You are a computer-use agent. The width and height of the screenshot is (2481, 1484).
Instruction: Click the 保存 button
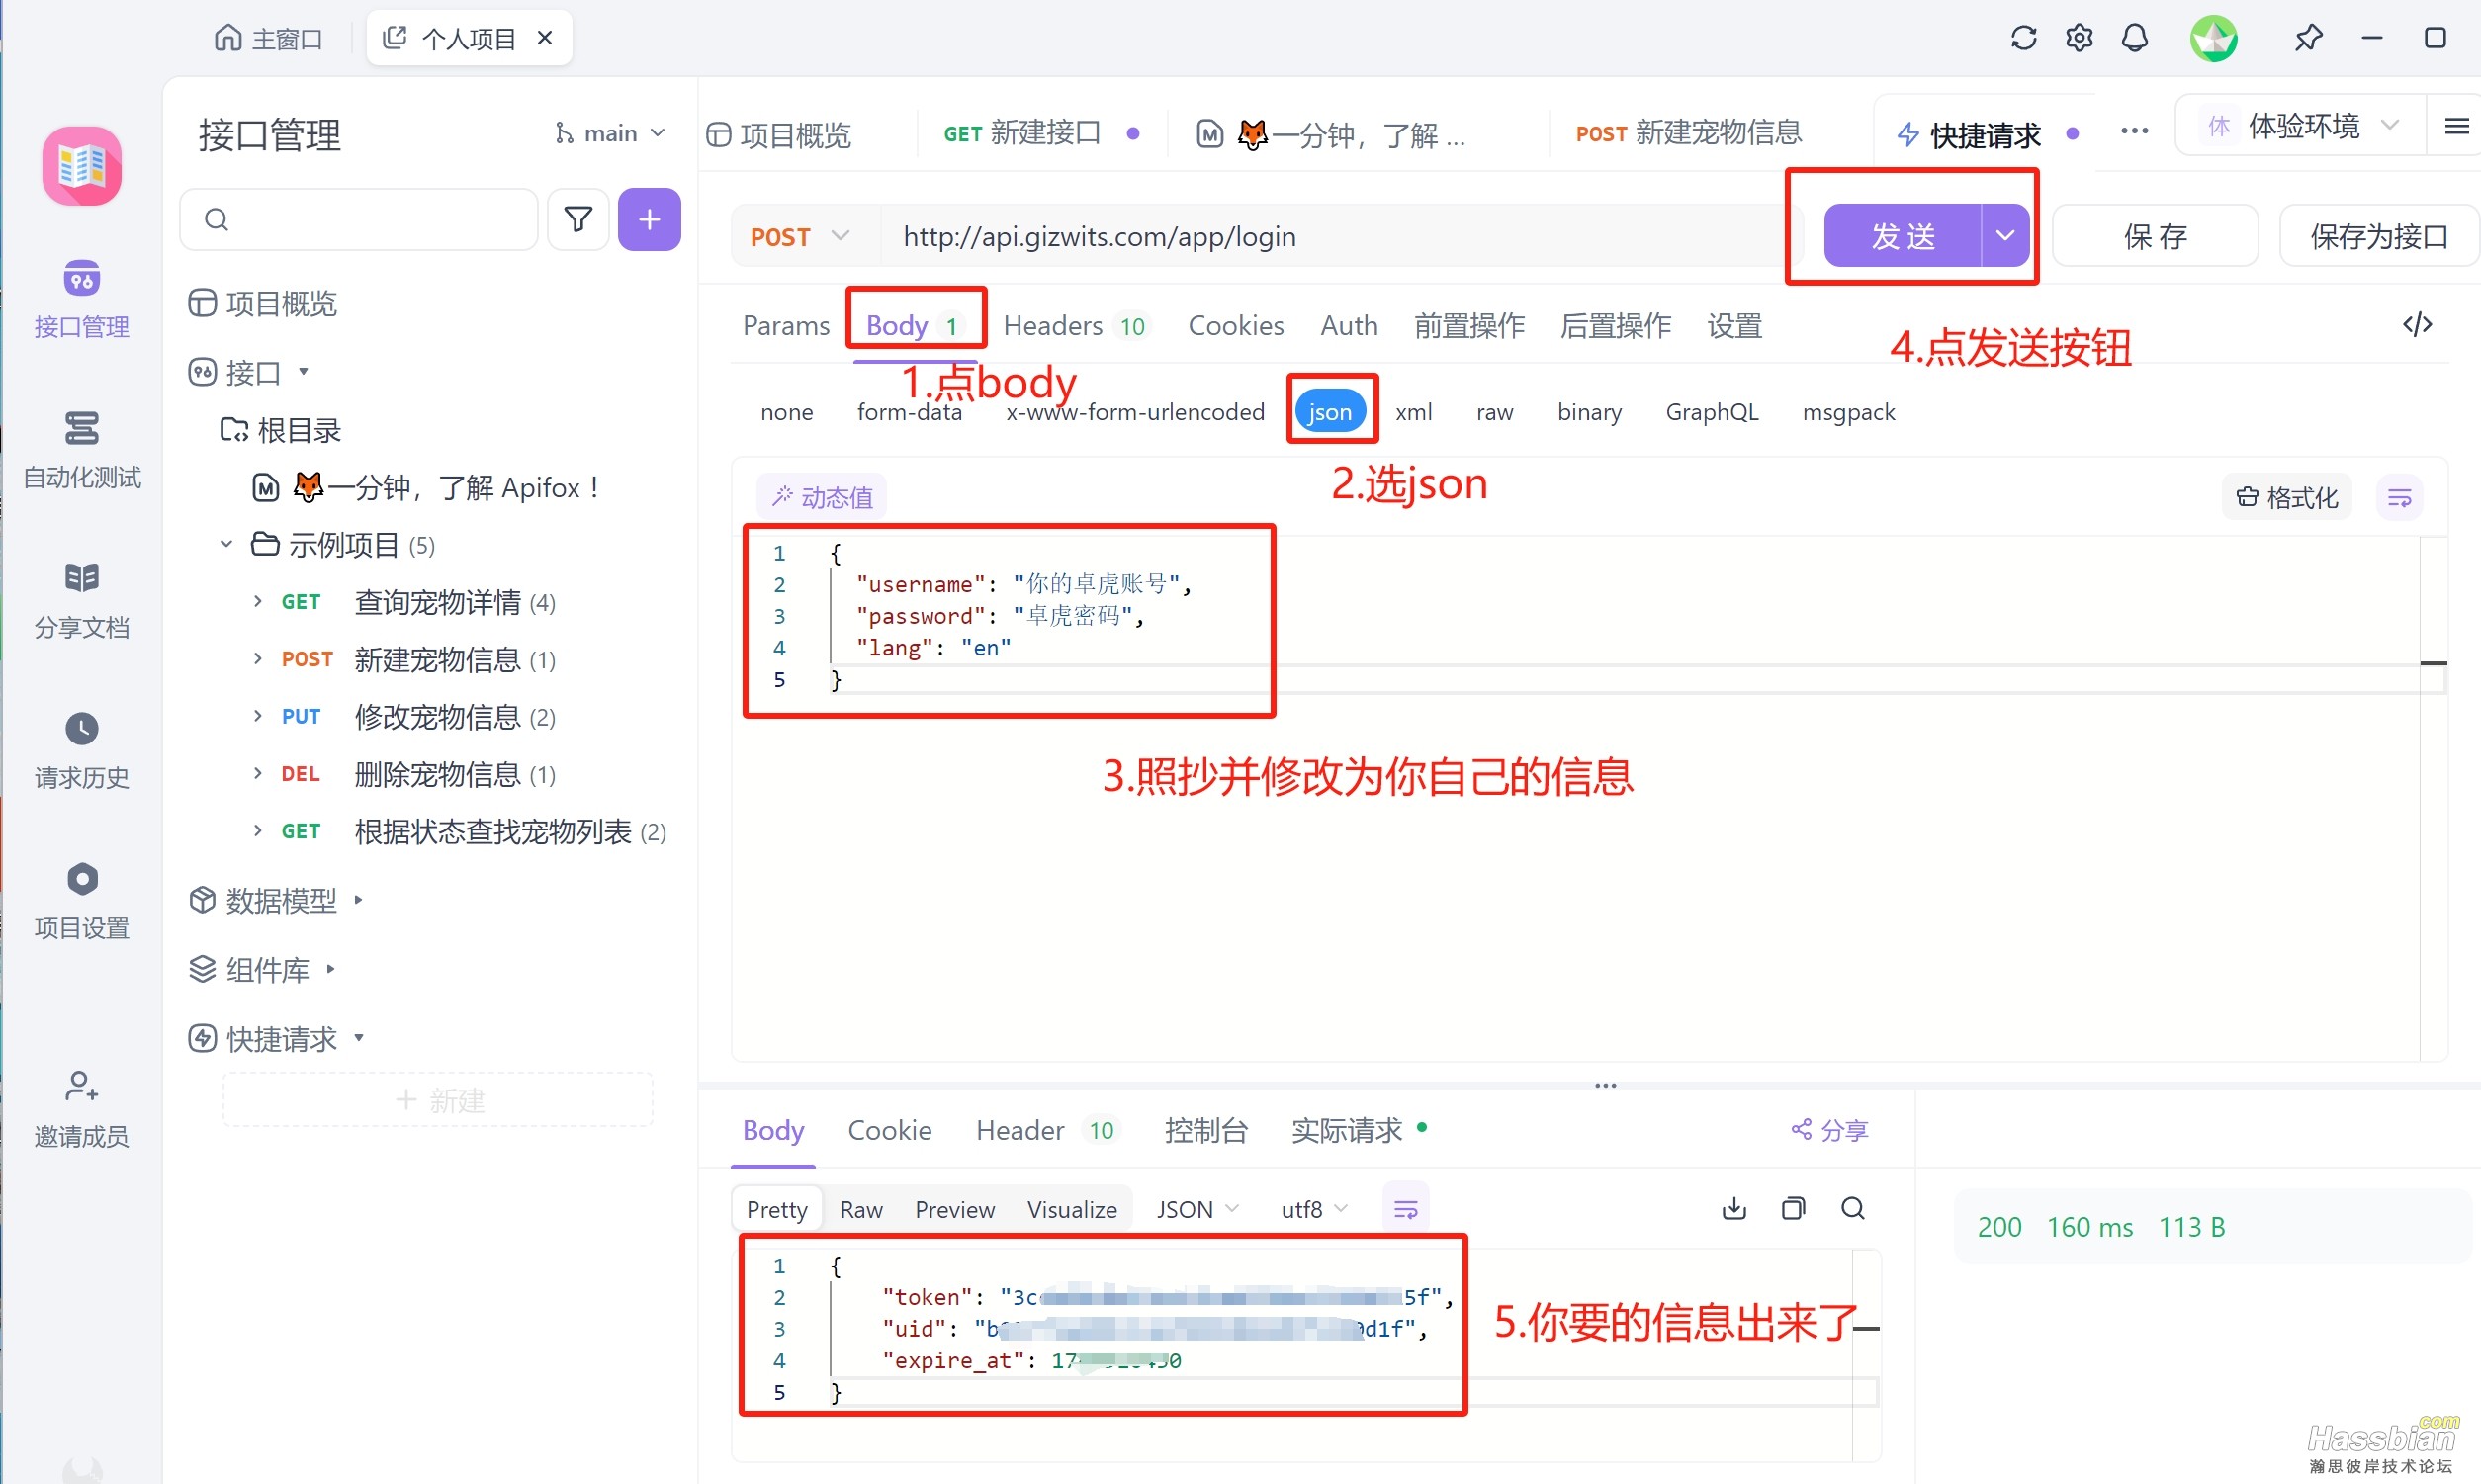(2155, 236)
